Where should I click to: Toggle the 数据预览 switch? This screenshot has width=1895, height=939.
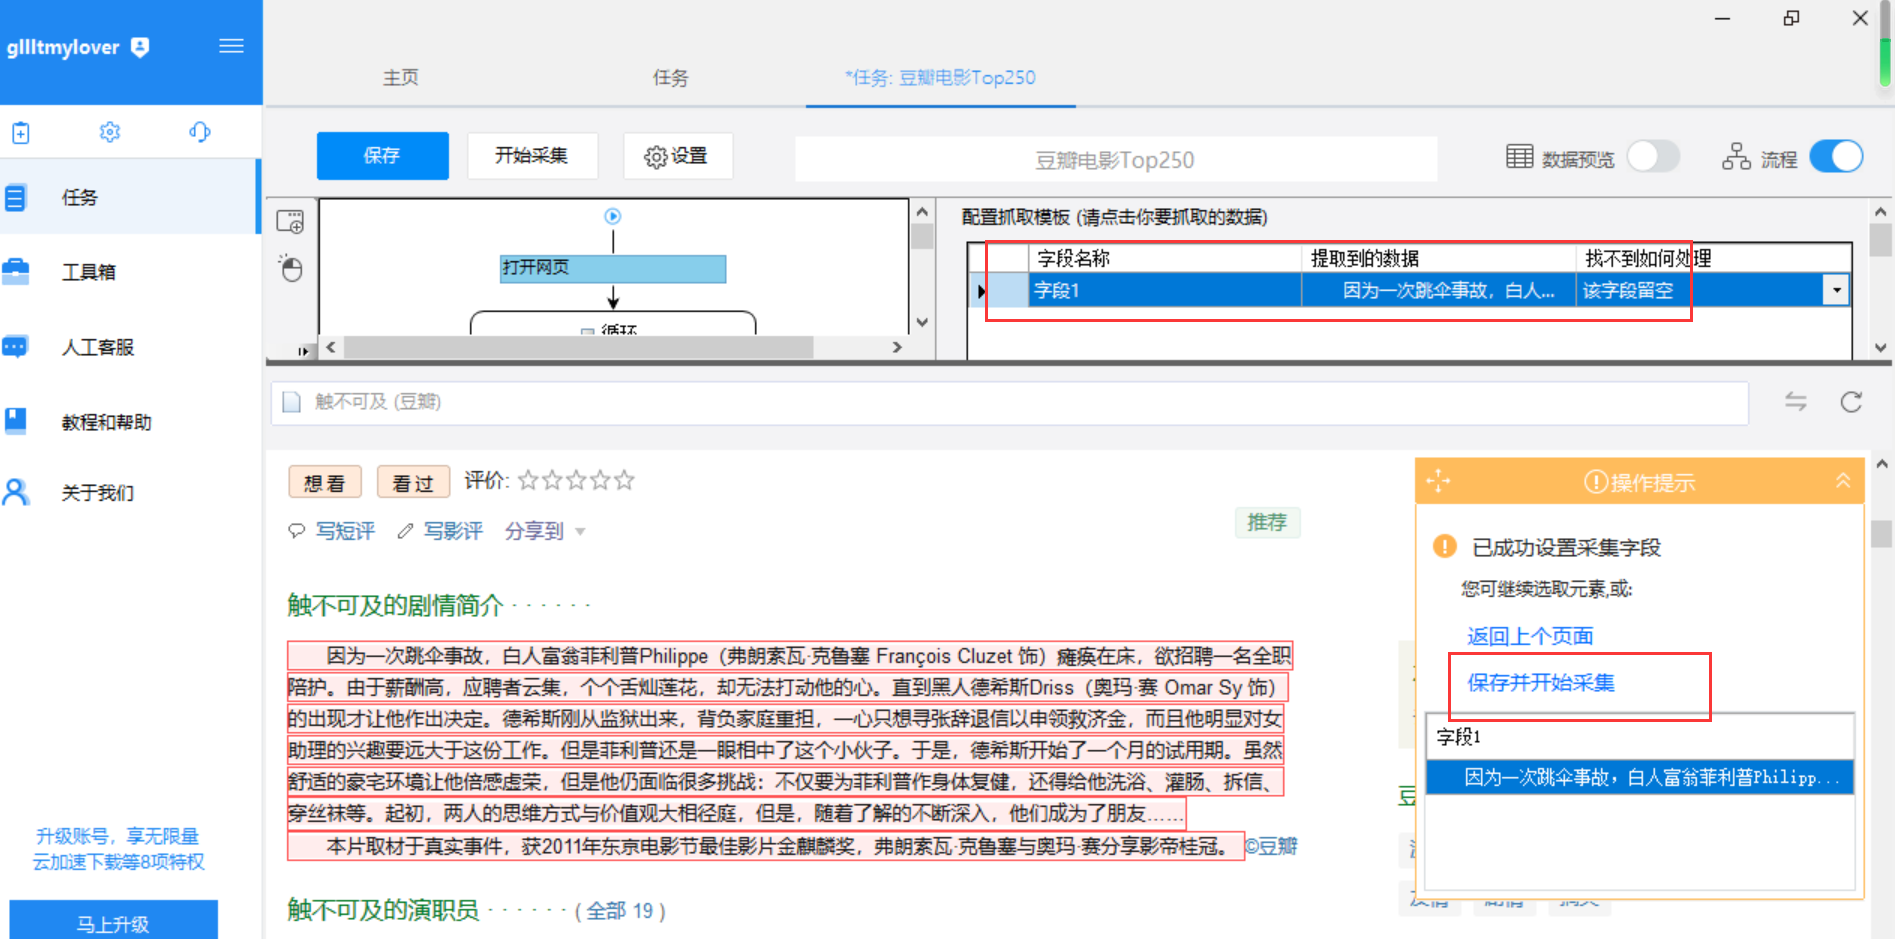point(1653,157)
